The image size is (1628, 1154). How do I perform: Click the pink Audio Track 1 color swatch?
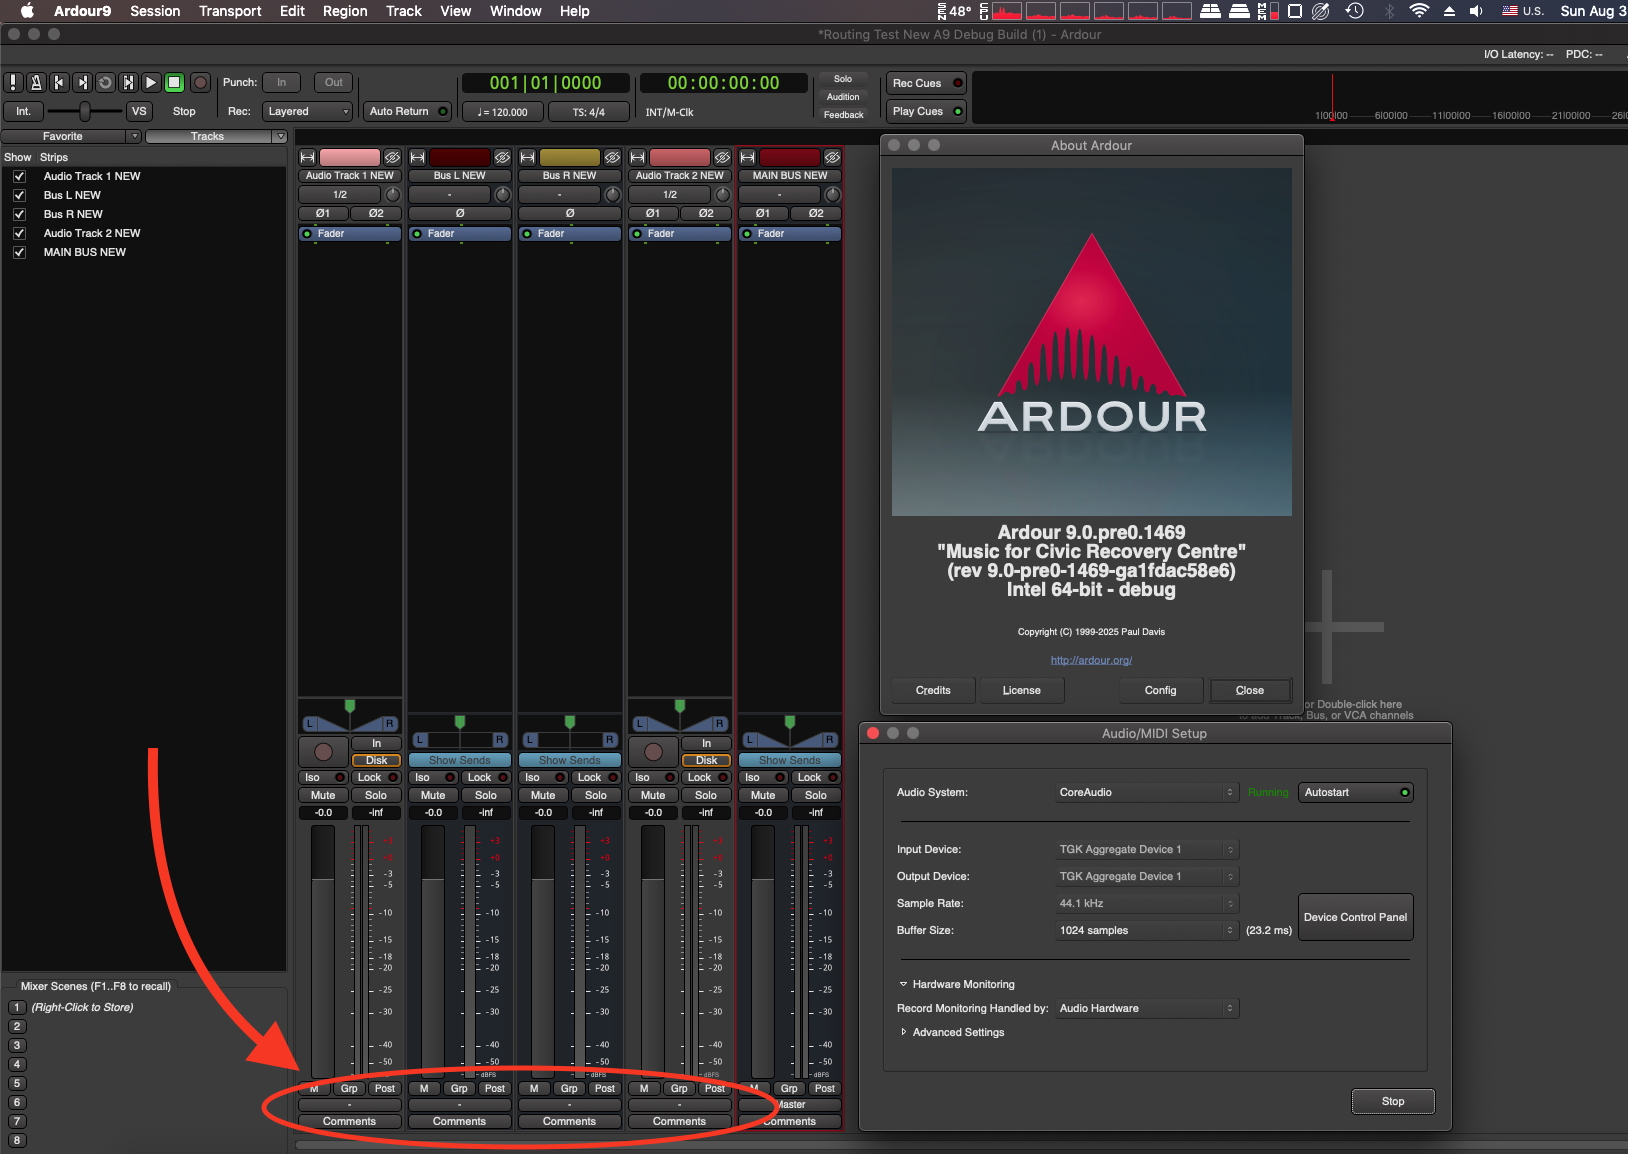(x=349, y=157)
